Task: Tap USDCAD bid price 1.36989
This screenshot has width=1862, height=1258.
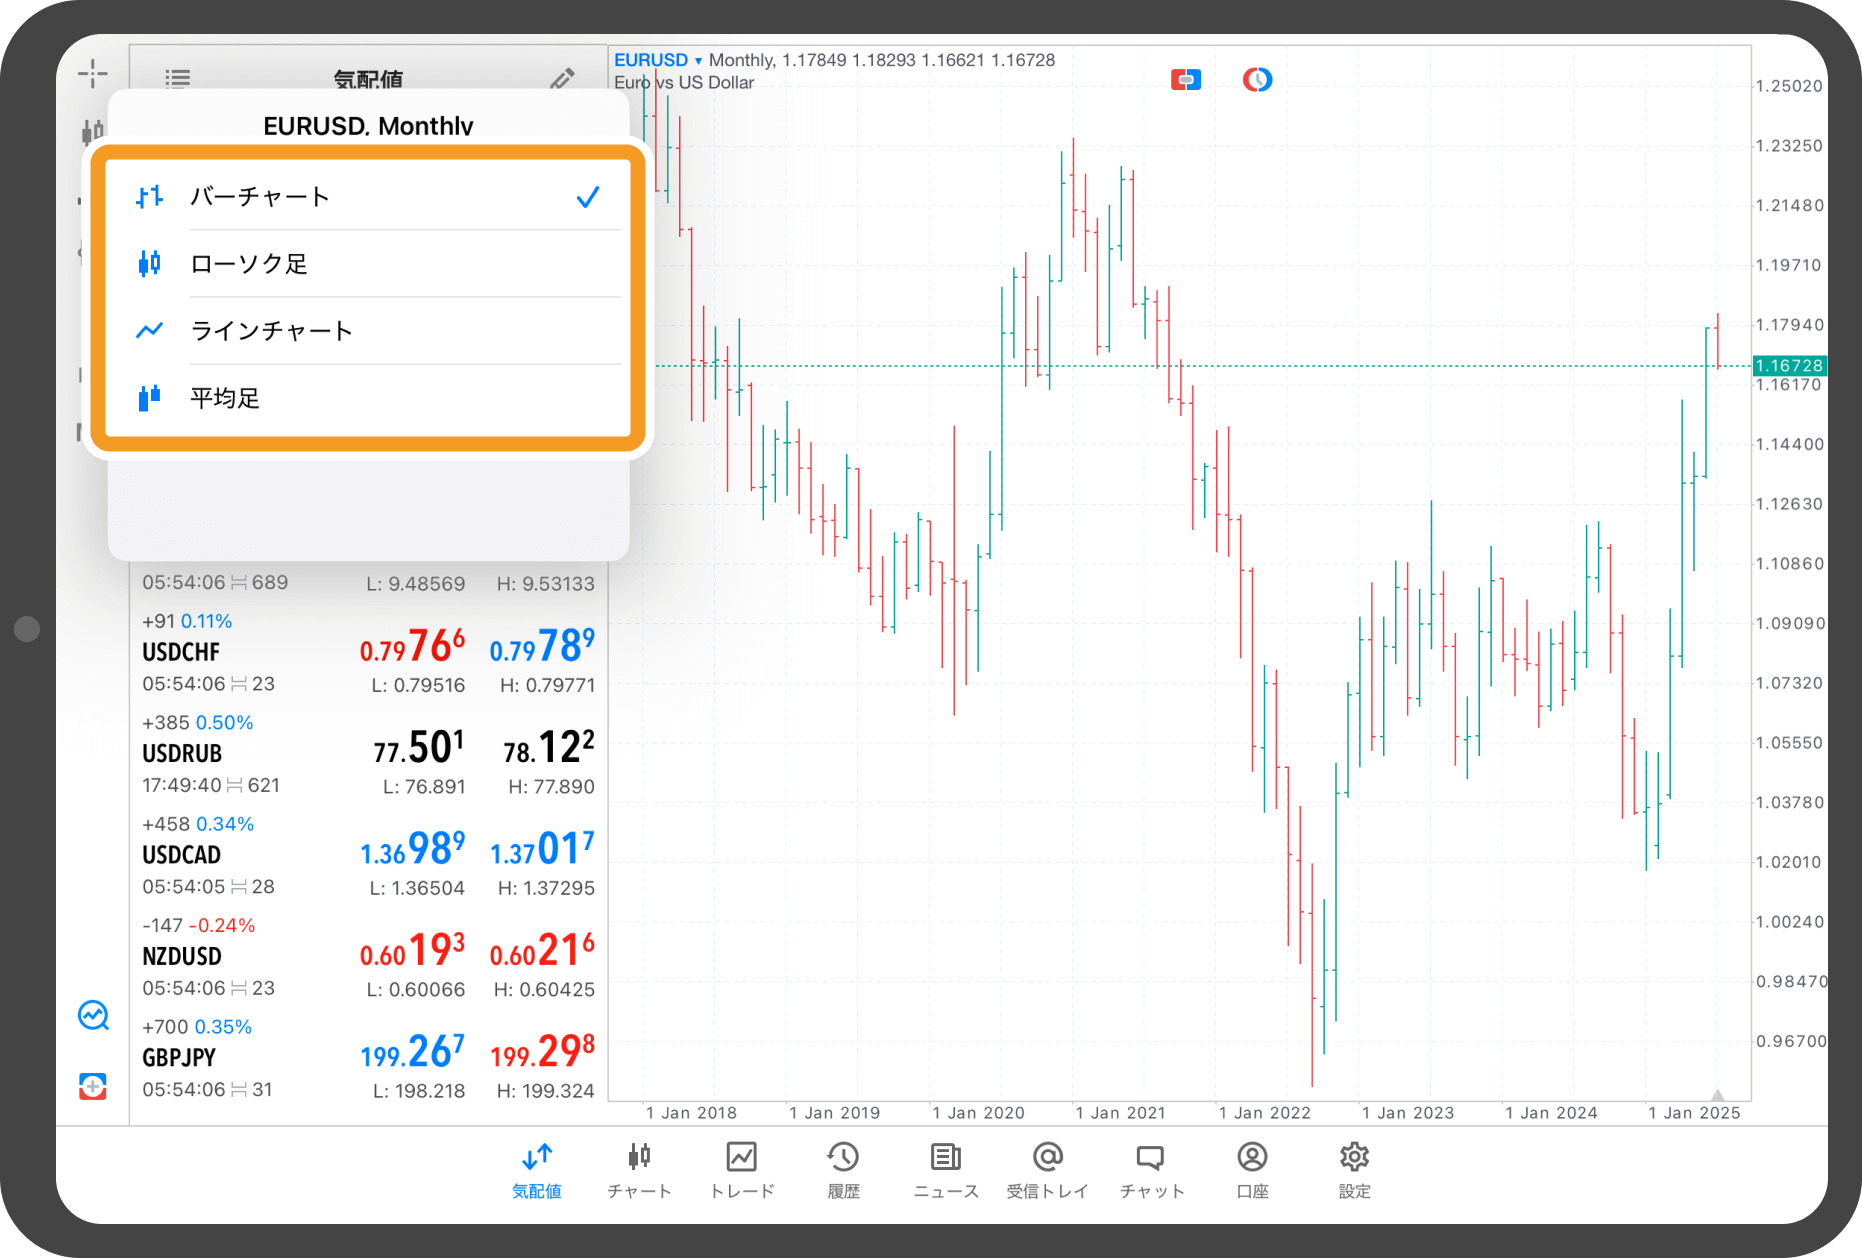Action: point(412,849)
